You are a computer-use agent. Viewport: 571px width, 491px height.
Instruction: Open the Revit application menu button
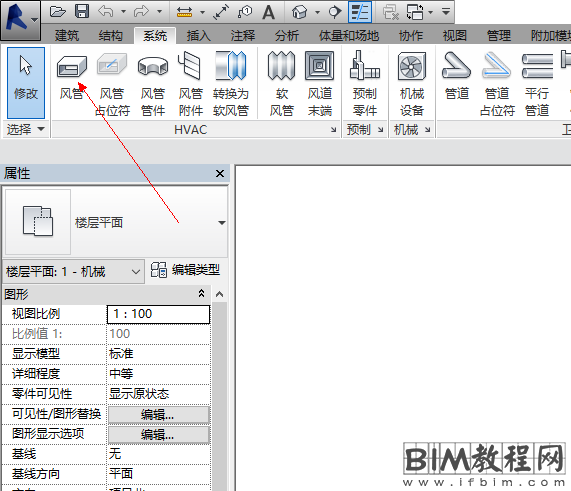[20, 20]
